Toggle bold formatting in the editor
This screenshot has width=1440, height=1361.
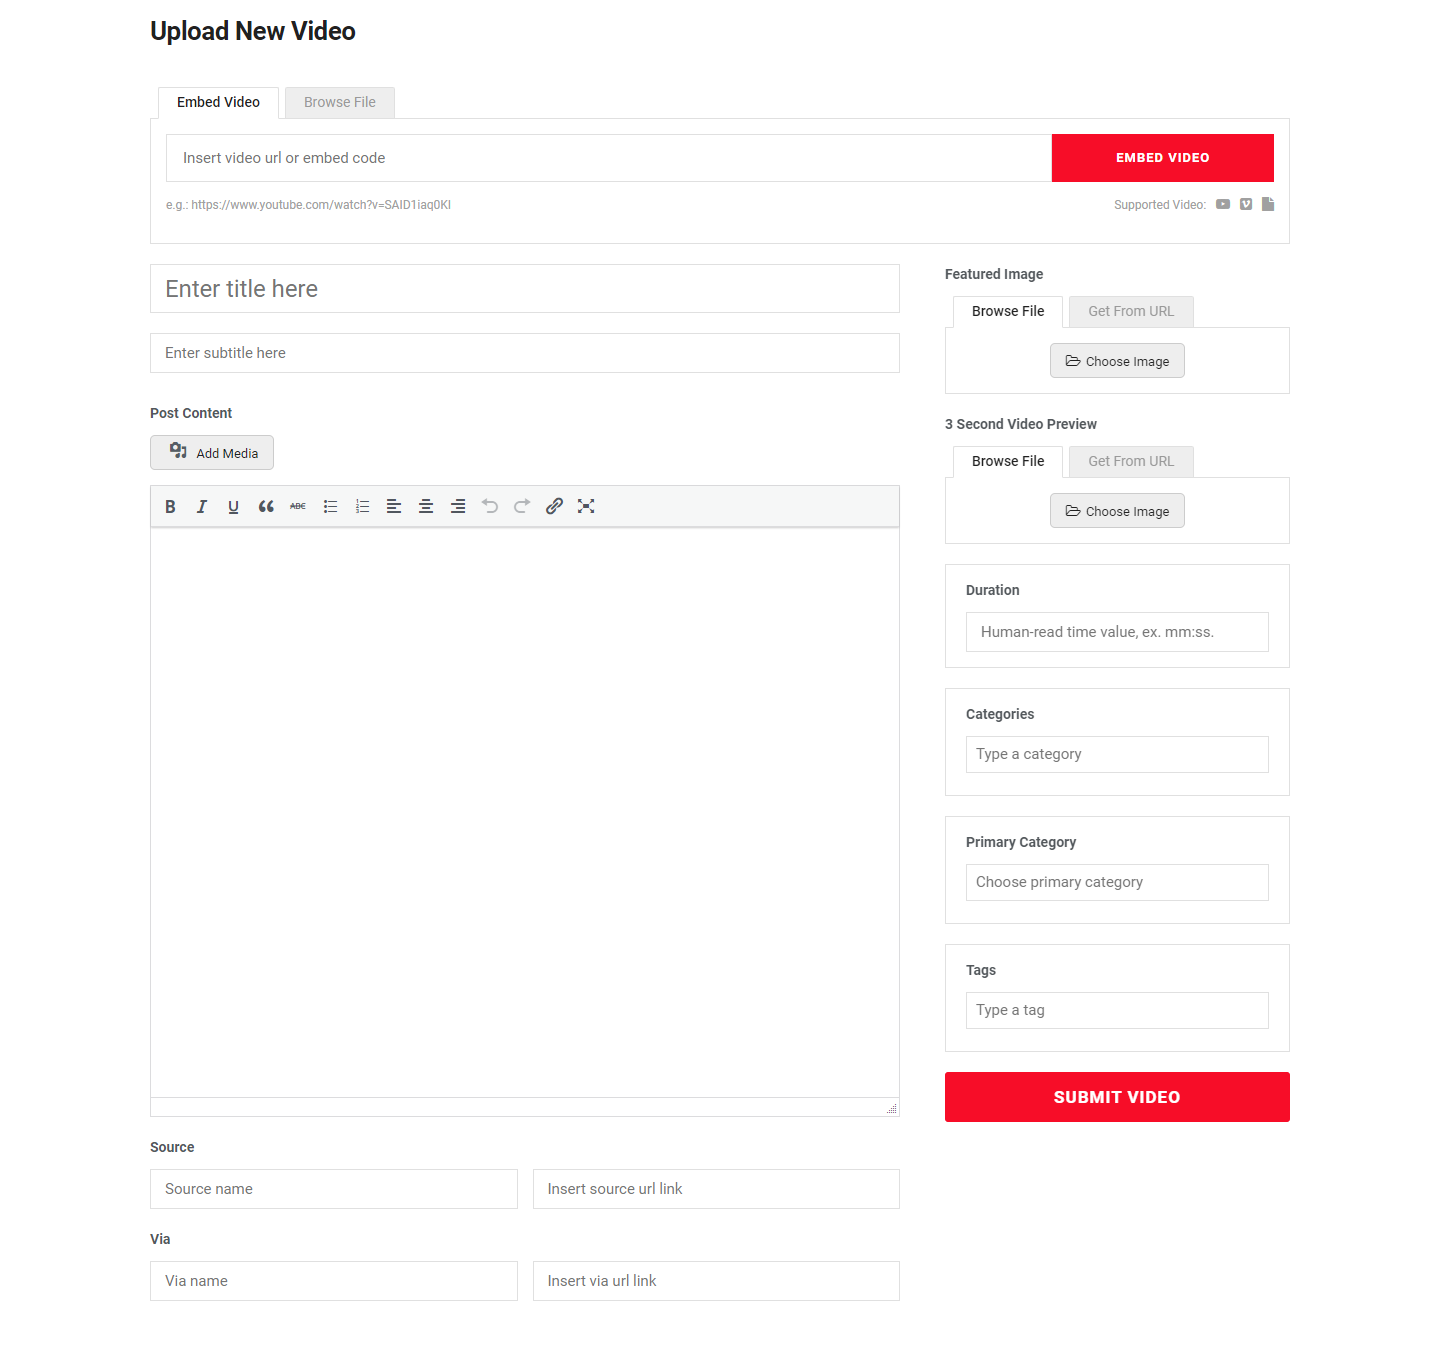point(170,507)
